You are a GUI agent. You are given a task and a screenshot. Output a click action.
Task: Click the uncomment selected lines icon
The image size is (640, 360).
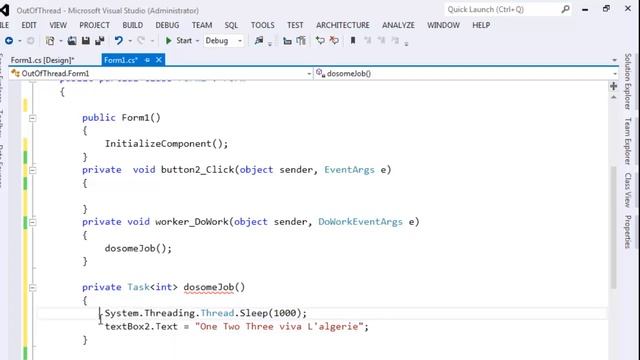click(334, 40)
